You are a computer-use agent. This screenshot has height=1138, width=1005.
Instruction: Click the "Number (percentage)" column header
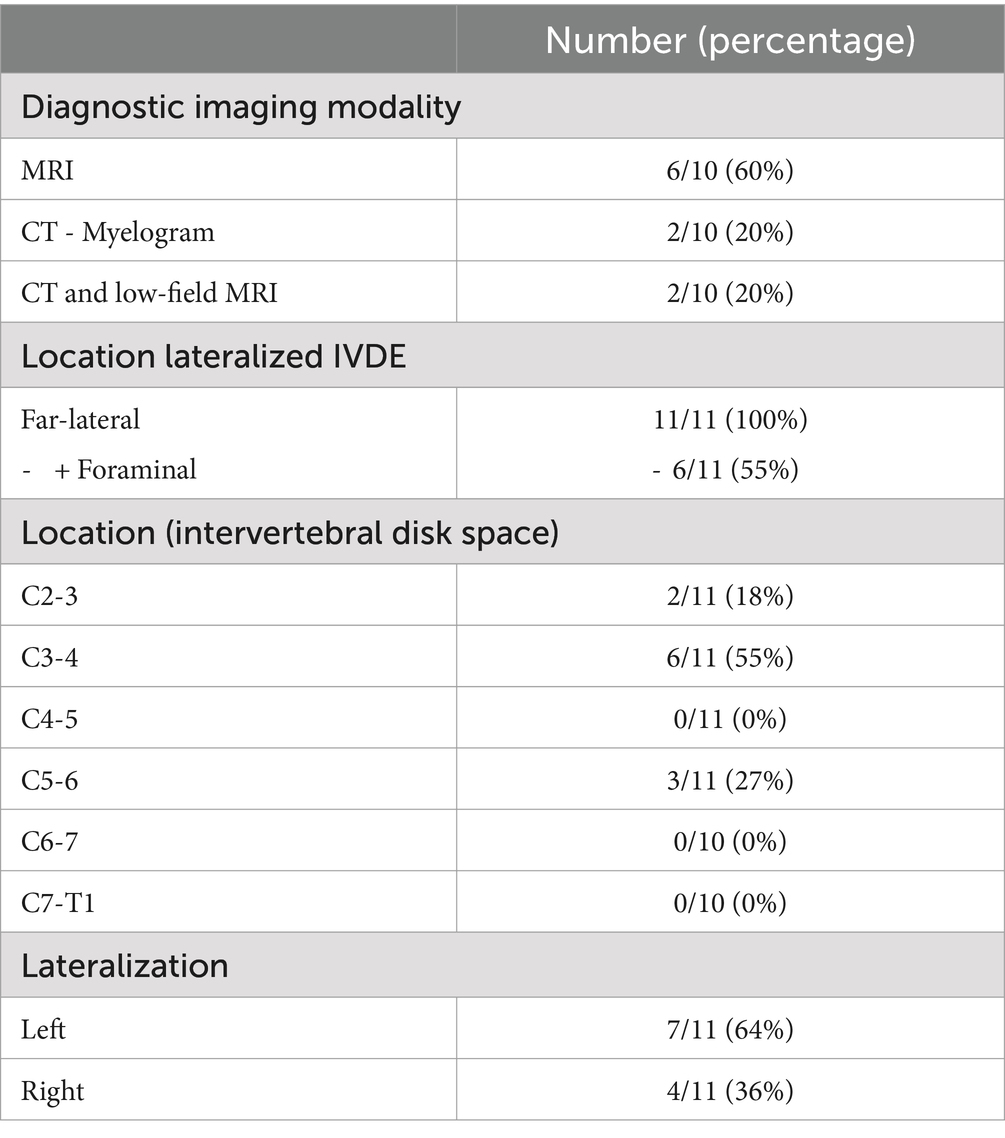730,40
